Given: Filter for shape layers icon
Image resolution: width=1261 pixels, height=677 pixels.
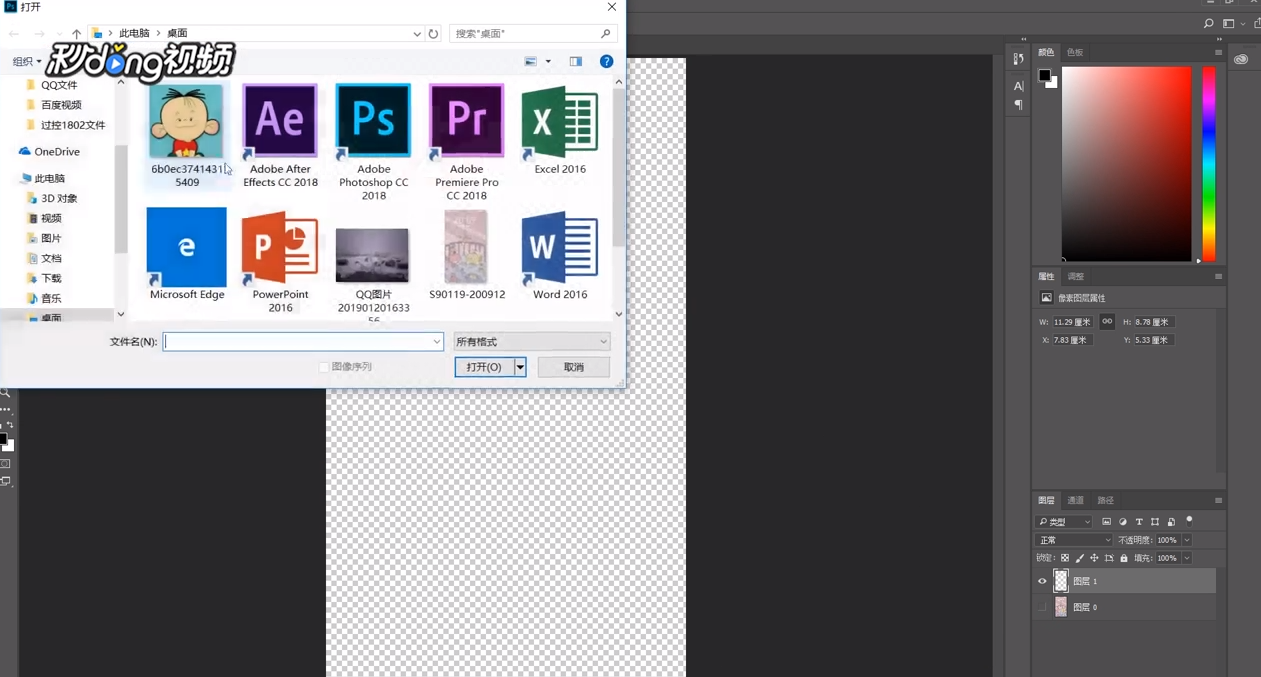Looking at the screenshot, I should pyautogui.click(x=1155, y=522).
